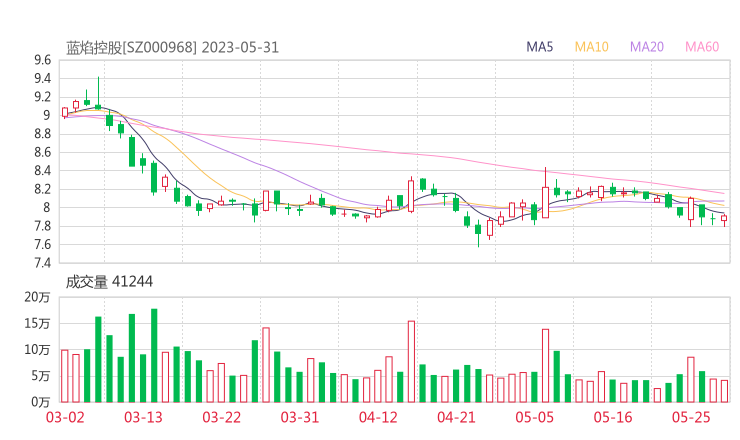Click the tallest green volume bar near 03-13

[x=154, y=355]
